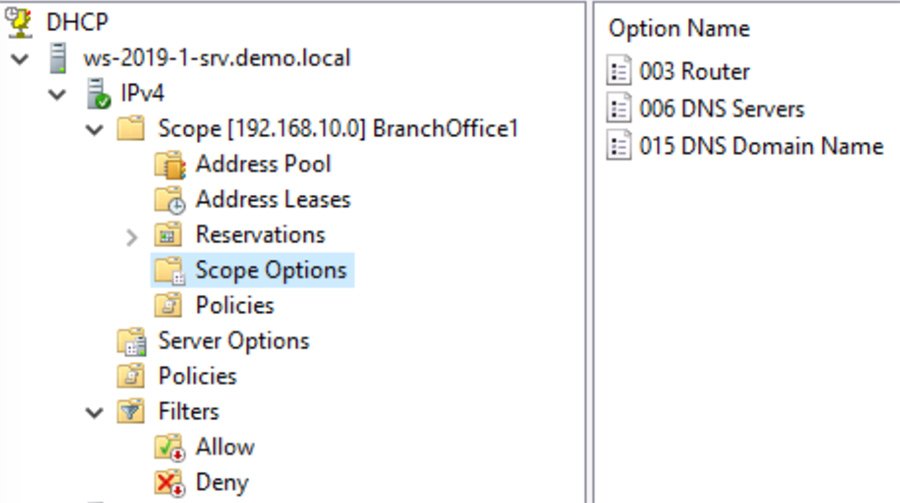Open the Address Pool folder icon
Image resolution: width=900 pixels, height=503 pixels.
coord(170,164)
